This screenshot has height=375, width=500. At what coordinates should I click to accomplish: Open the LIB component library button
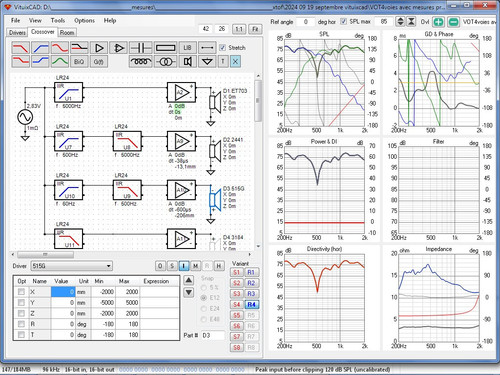coord(187,48)
